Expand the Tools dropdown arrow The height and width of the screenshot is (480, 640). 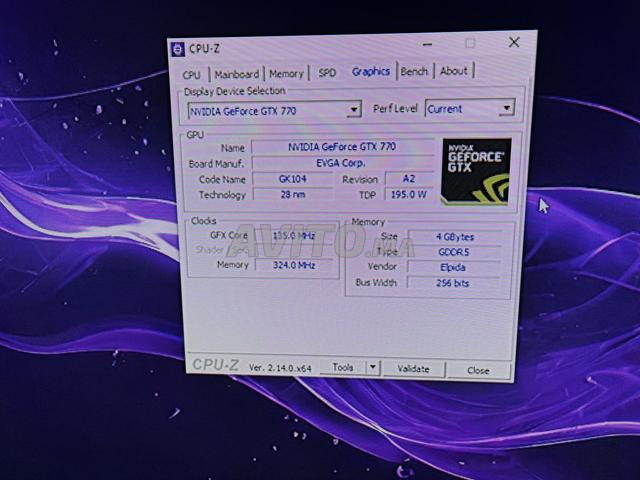373,367
